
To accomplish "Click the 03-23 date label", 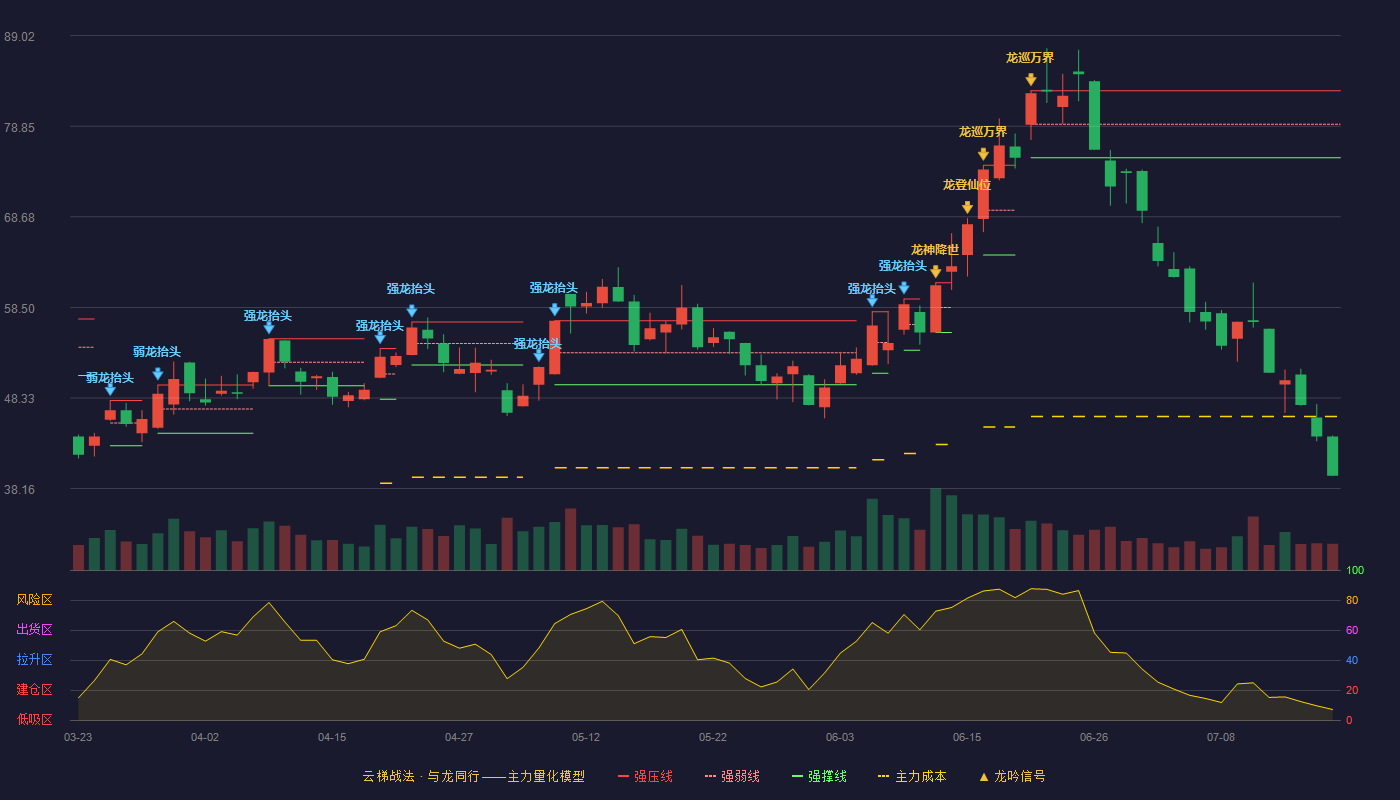I will coord(78,737).
